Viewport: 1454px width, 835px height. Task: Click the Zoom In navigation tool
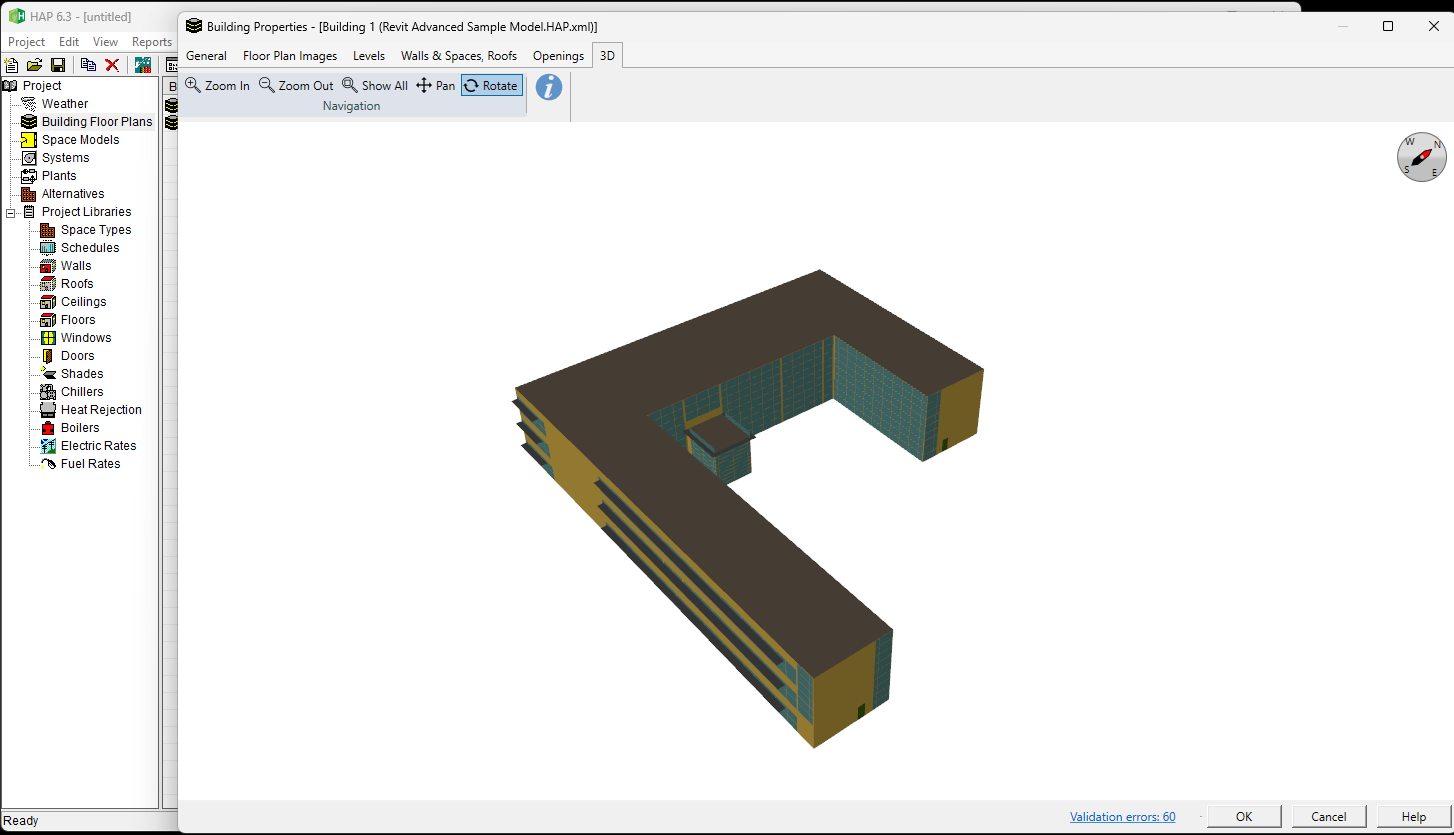(218, 86)
